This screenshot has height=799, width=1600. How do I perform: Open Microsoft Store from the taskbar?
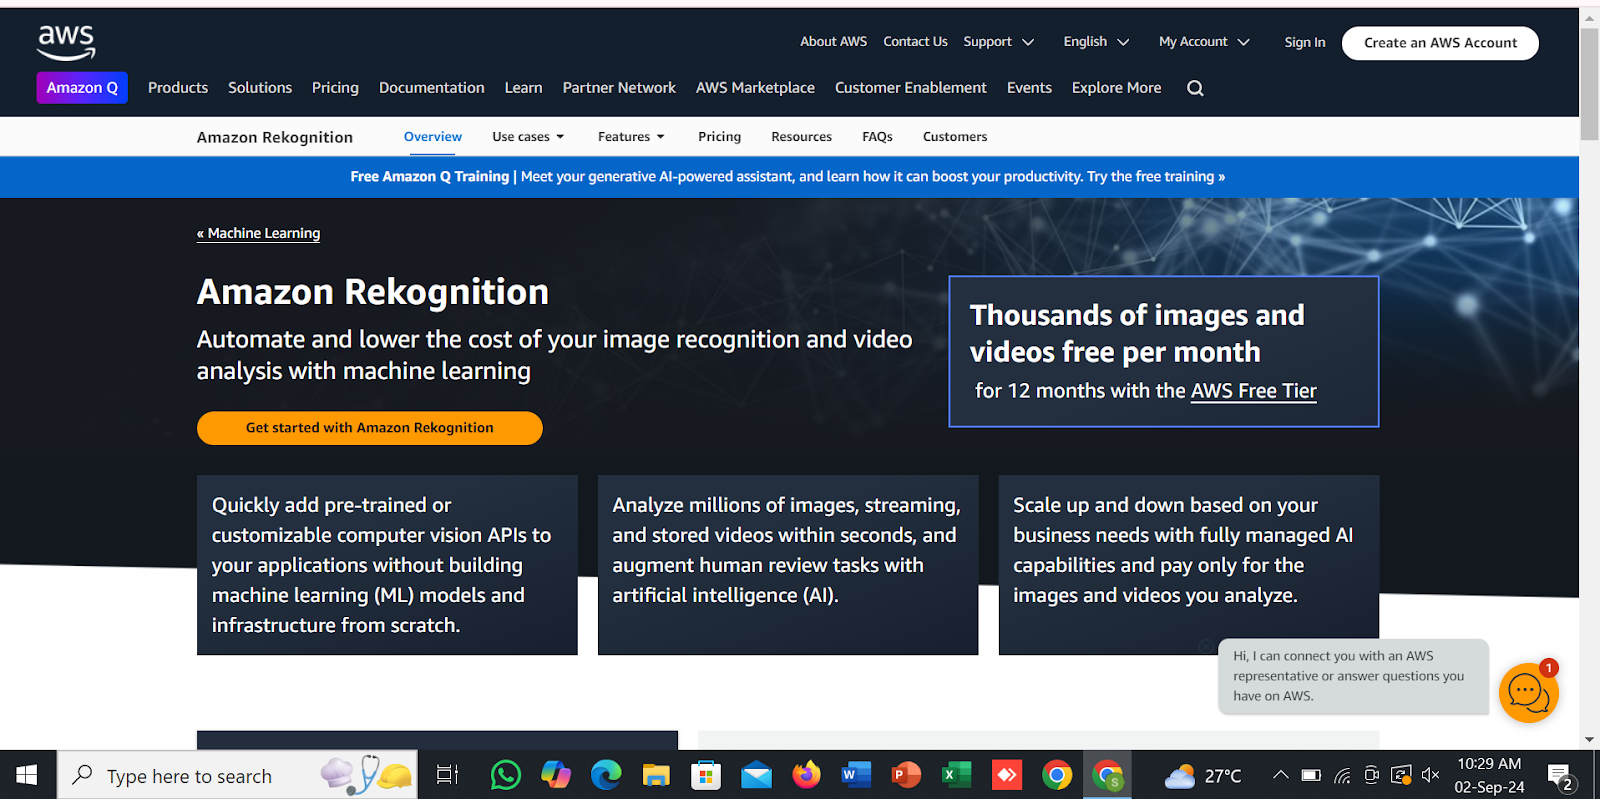tap(706, 775)
